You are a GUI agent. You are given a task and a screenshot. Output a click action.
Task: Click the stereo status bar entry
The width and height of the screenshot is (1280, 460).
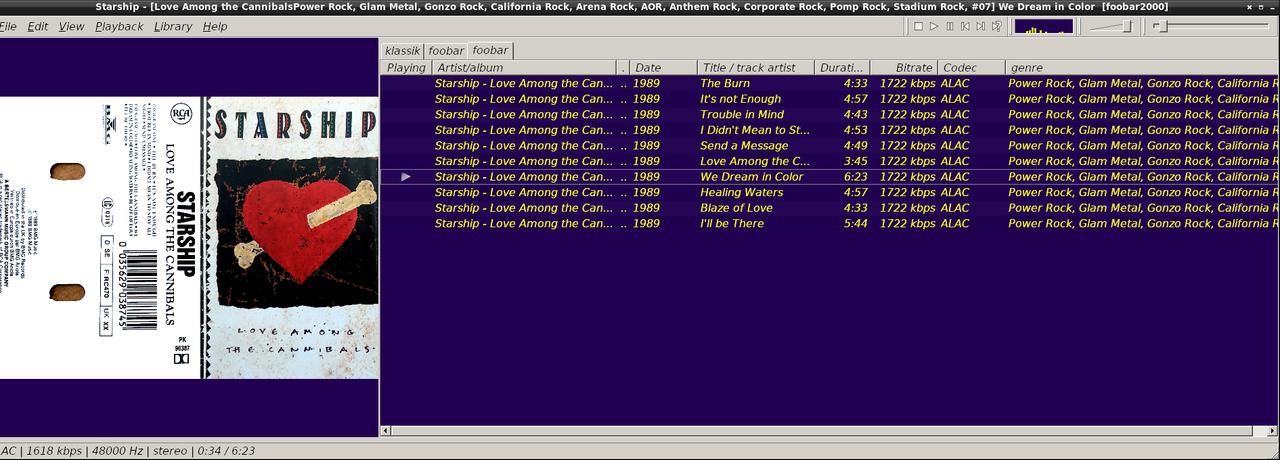point(168,451)
